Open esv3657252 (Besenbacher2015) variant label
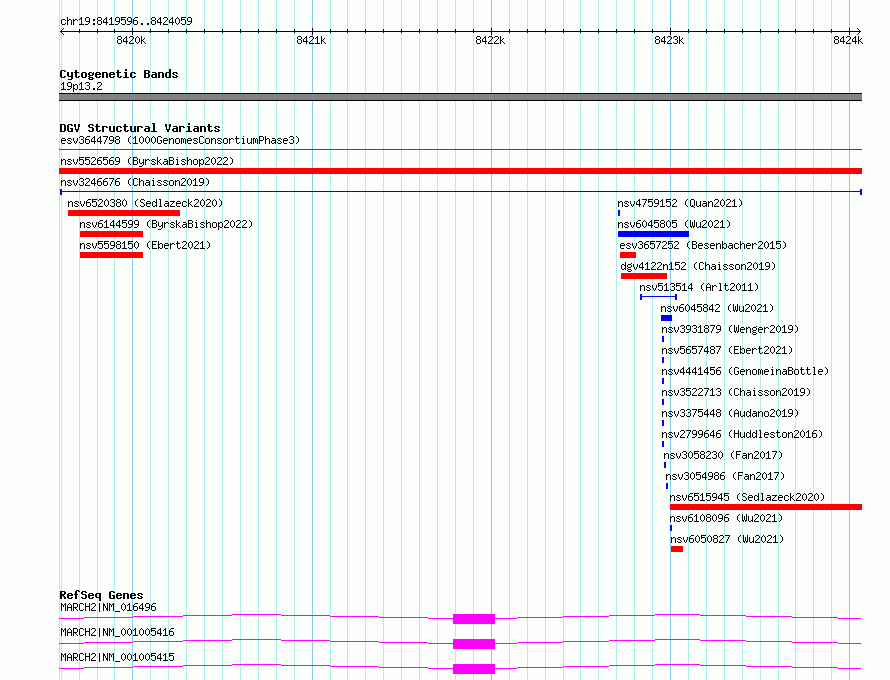 click(703, 245)
